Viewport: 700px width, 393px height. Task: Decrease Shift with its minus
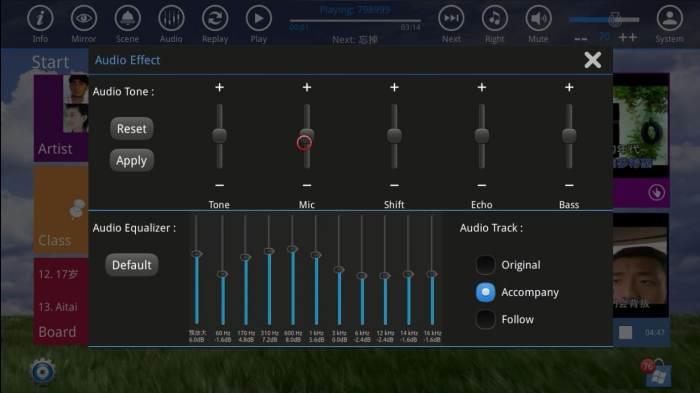(x=394, y=185)
